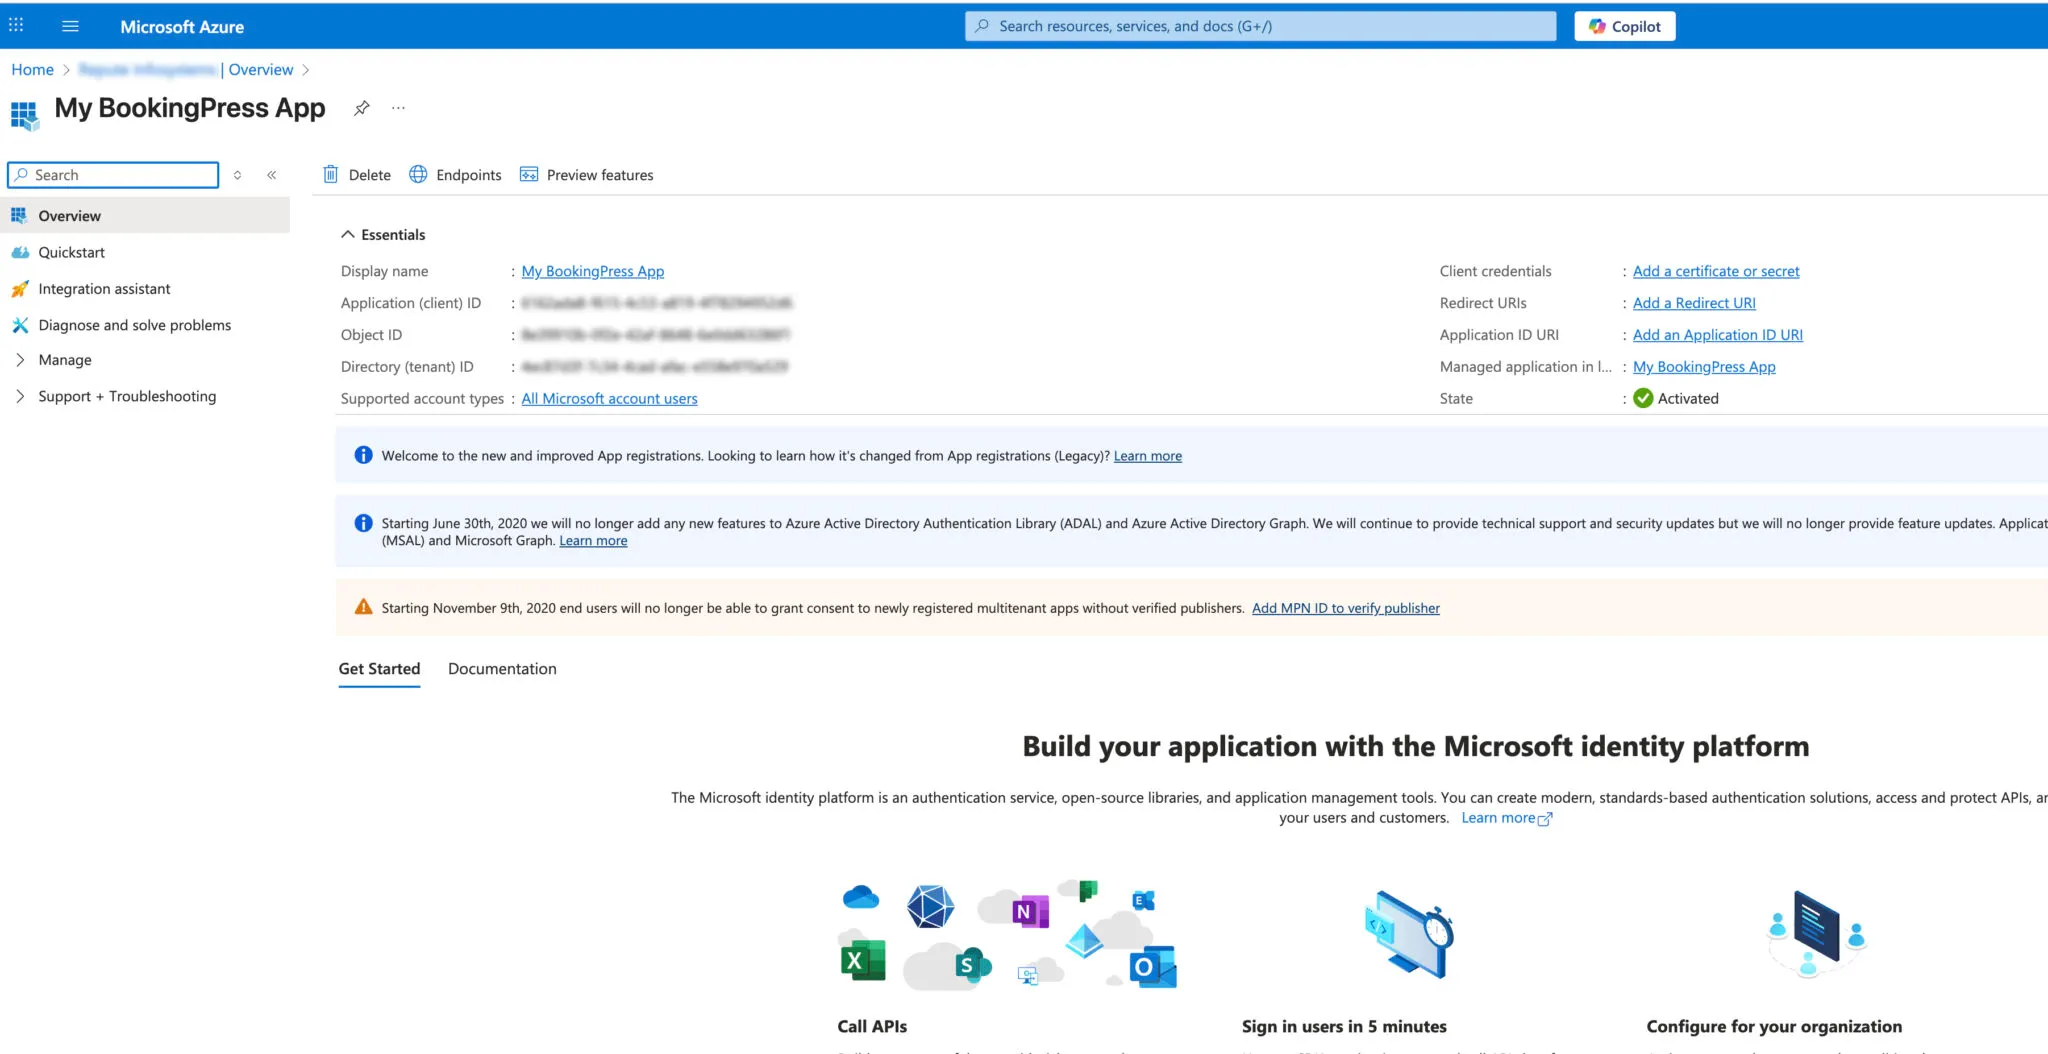Open the identity platform Learn more link
The width and height of the screenshot is (2048, 1054).
pyautogui.click(x=1506, y=818)
